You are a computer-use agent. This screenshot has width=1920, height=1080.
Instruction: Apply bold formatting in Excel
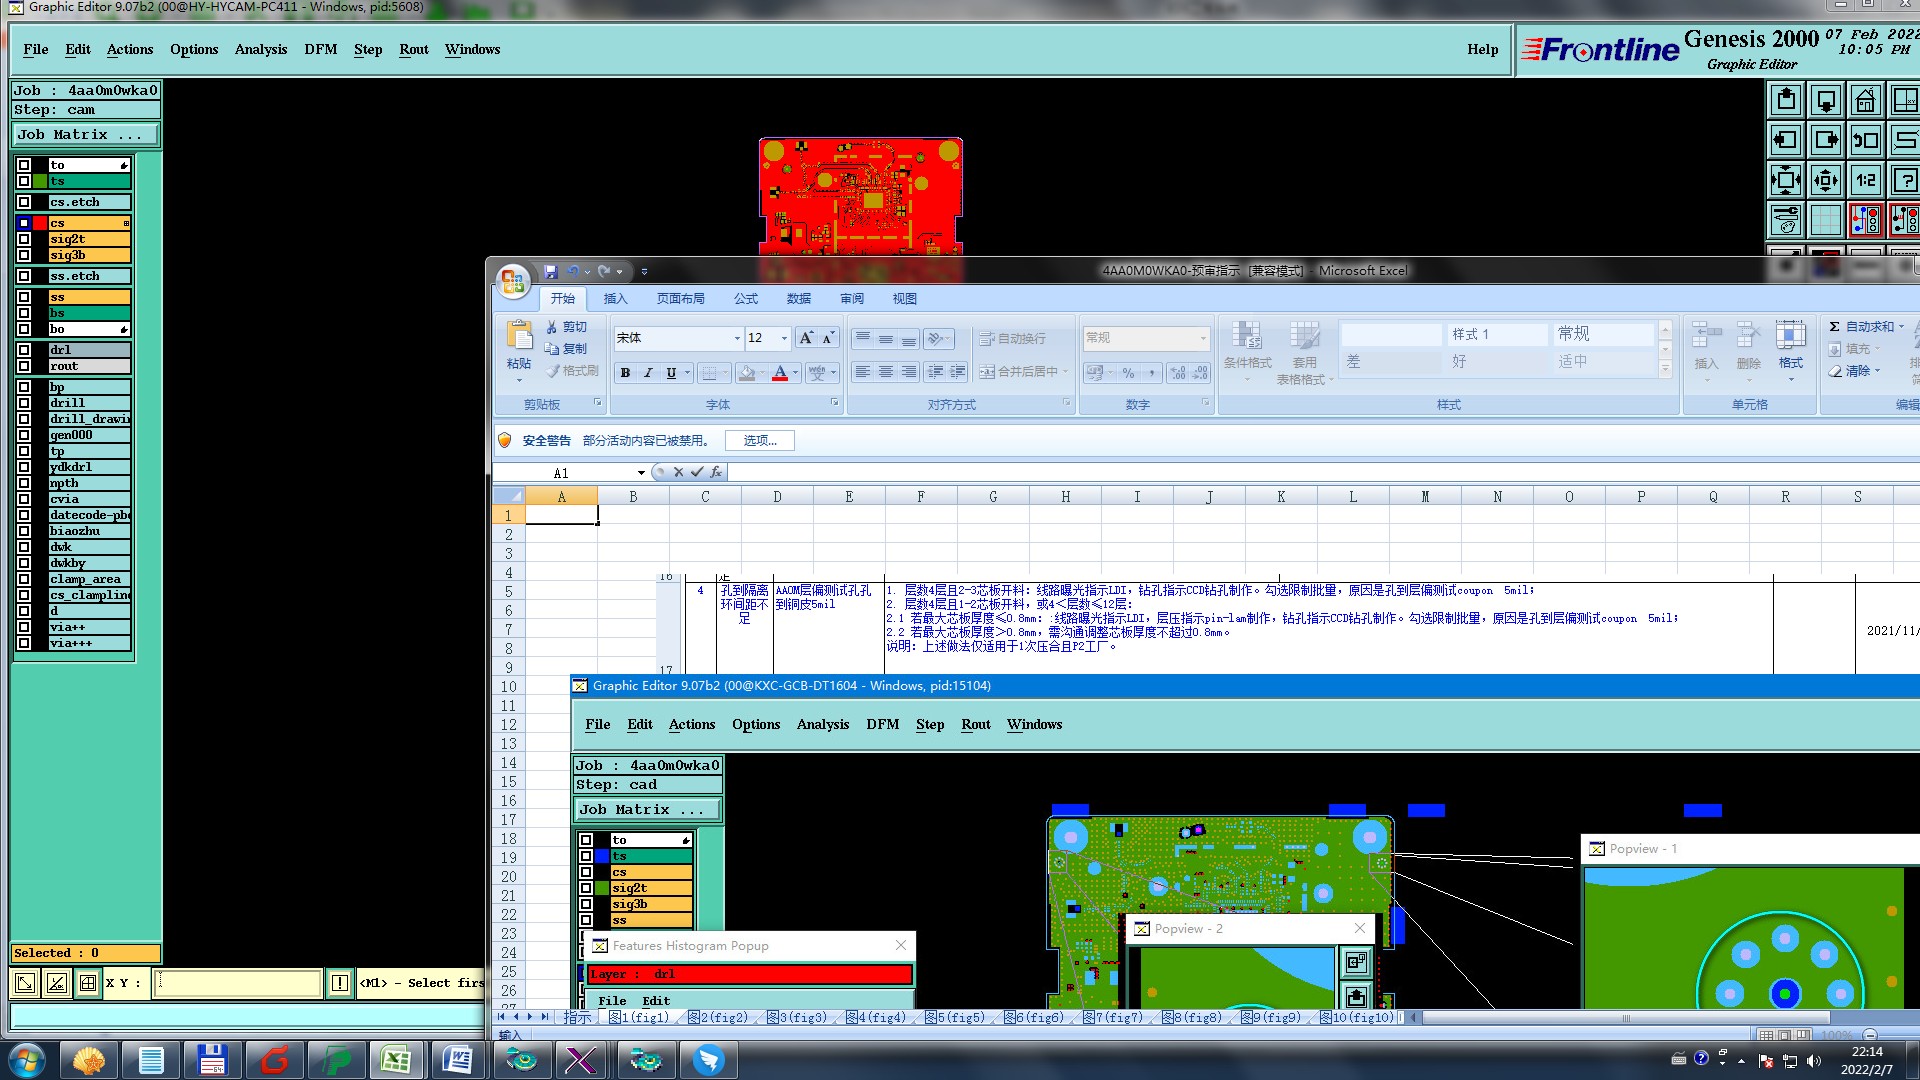(x=625, y=373)
